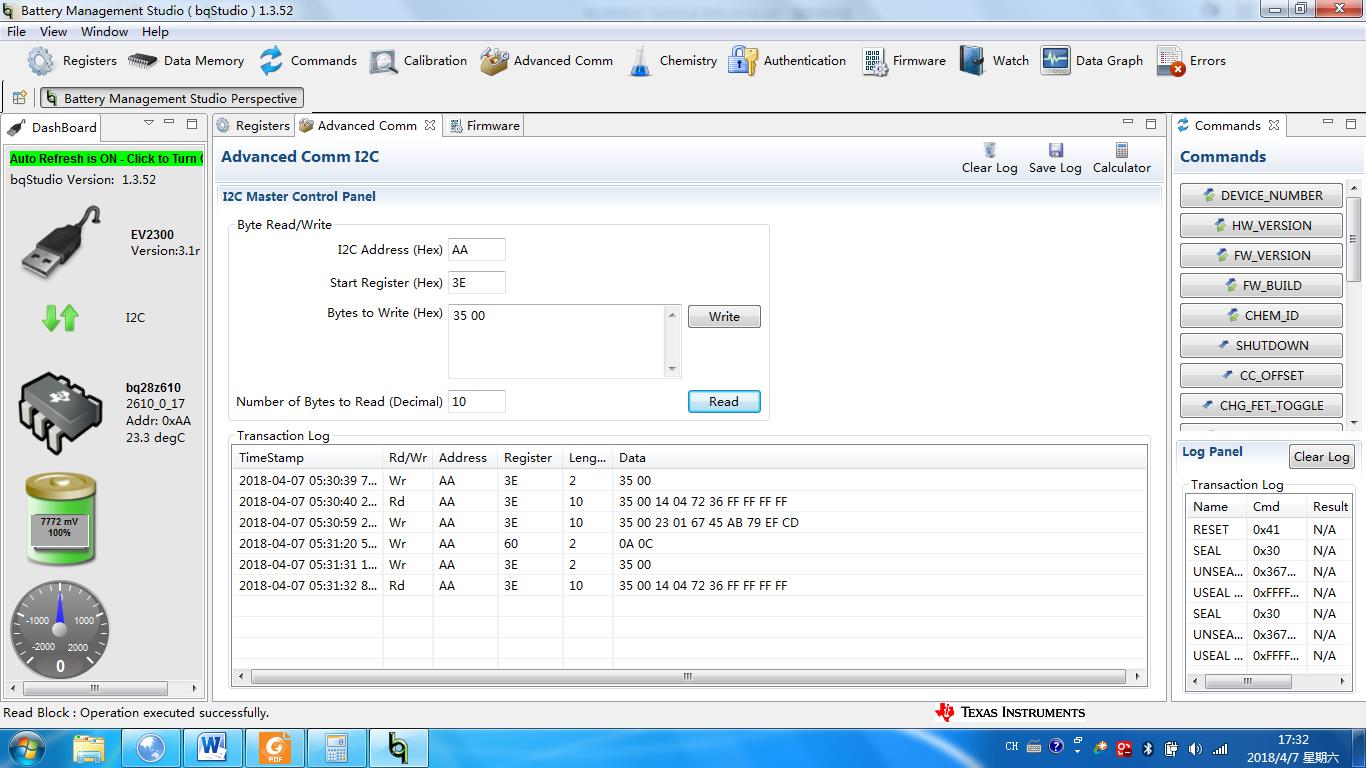The height and width of the screenshot is (768, 1366).
Task: Clear the Commands Log Panel
Action: click(1321, 456)
